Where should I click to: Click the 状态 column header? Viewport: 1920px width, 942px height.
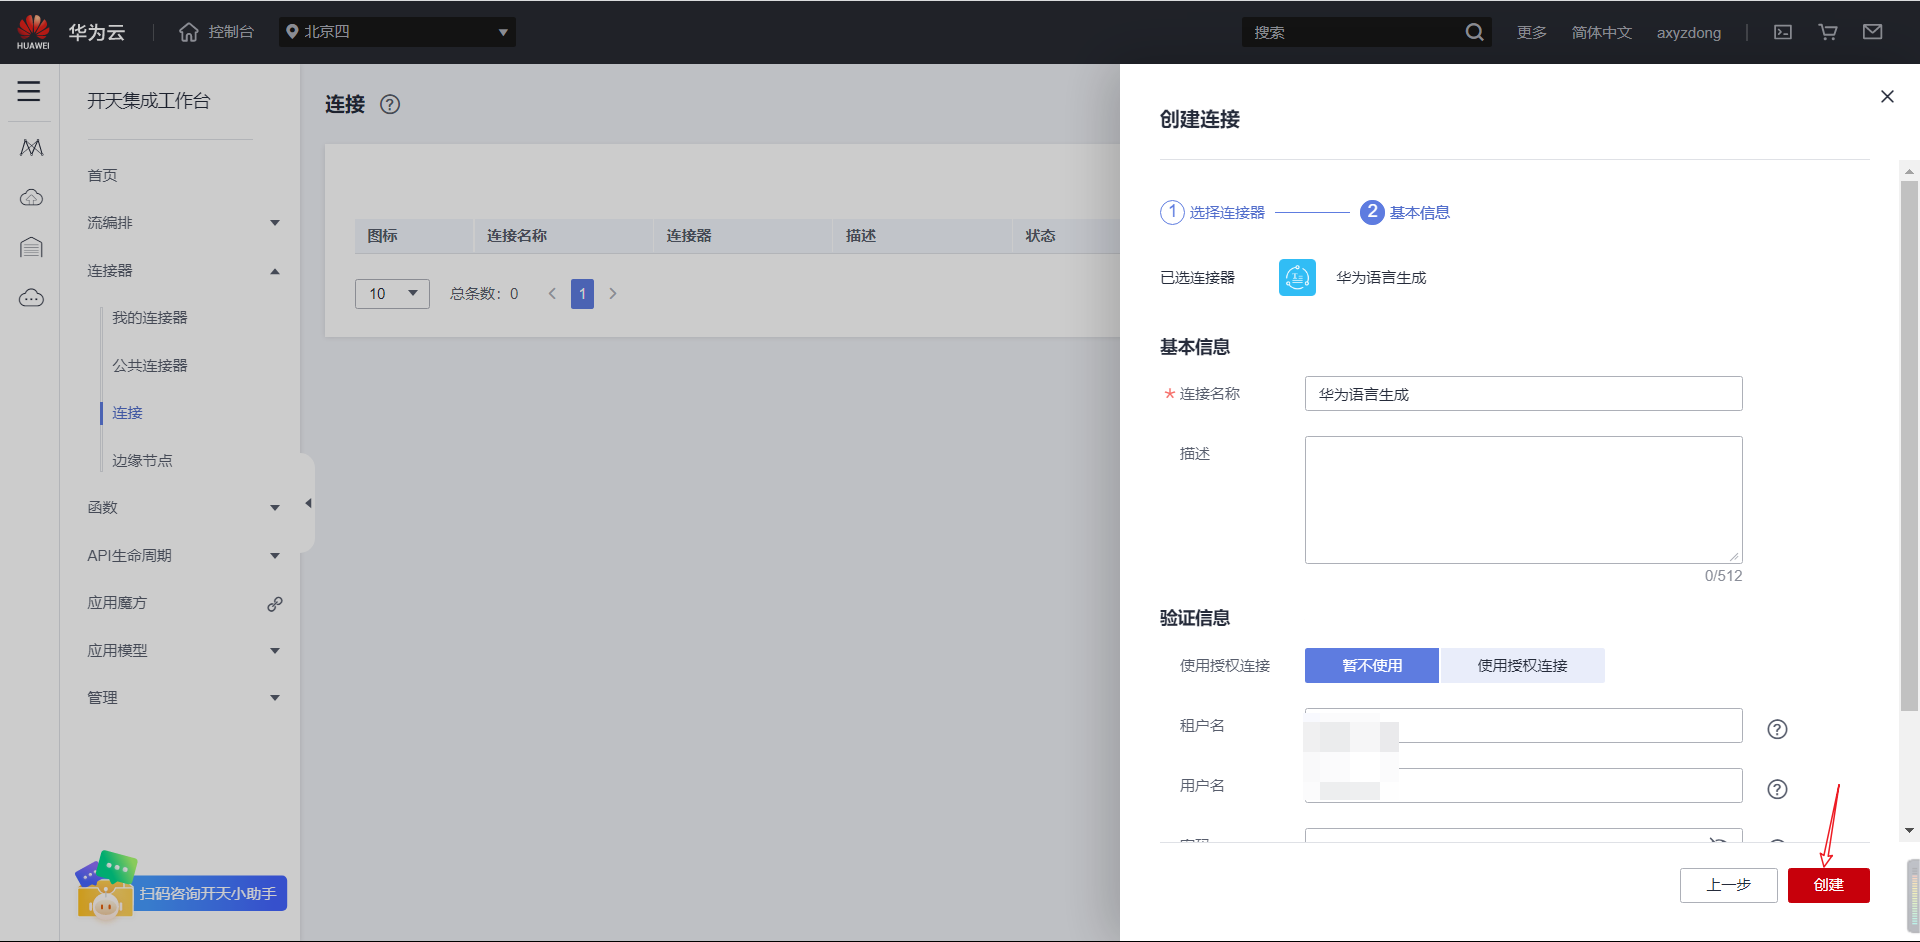point(1040,236)
